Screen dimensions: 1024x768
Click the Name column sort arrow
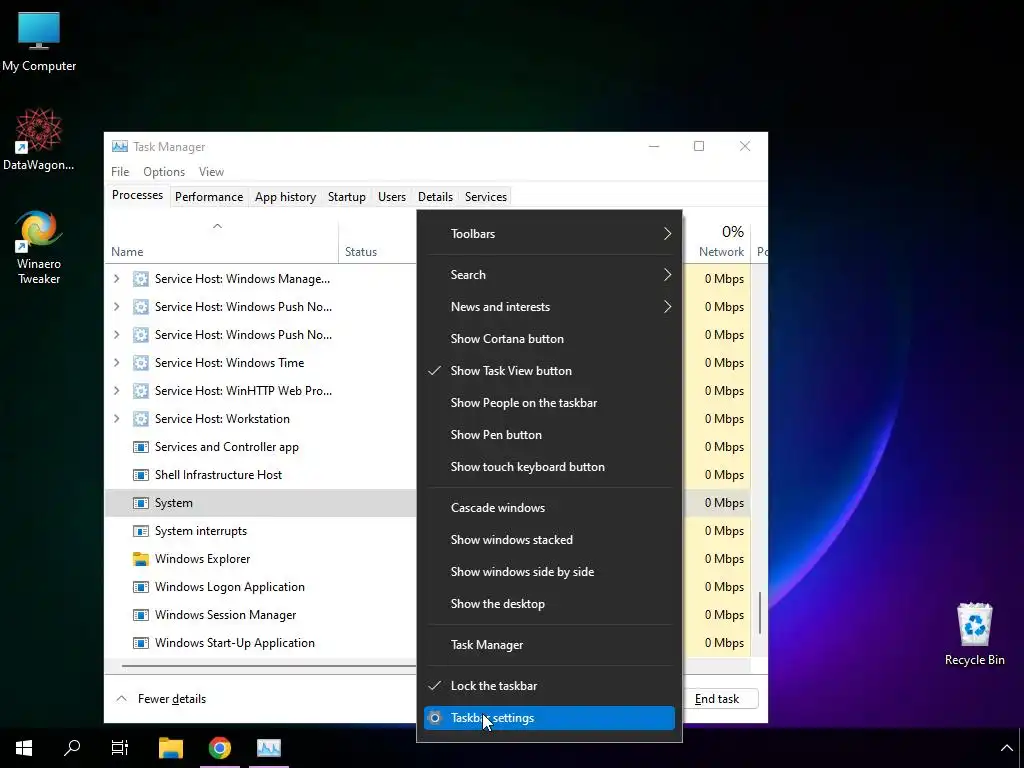coord(217,226)
